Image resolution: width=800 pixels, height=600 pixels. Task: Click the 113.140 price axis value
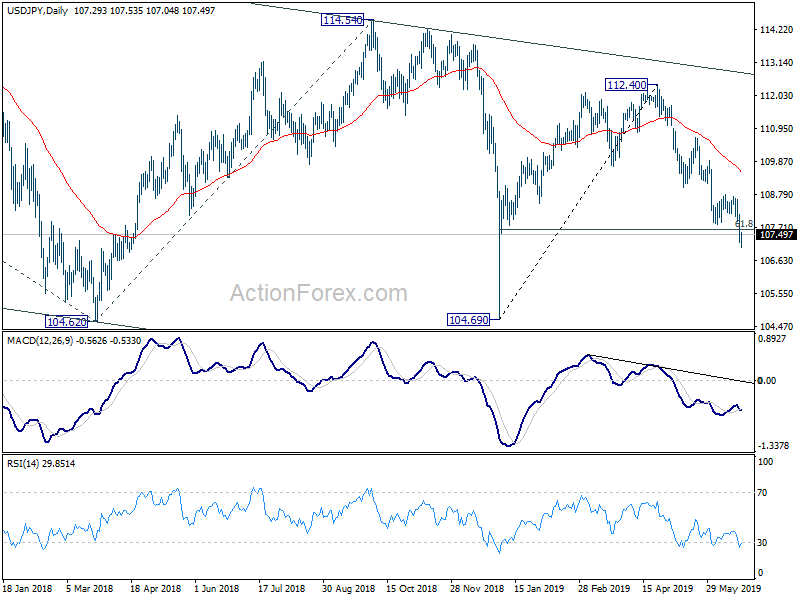(776, 63)
